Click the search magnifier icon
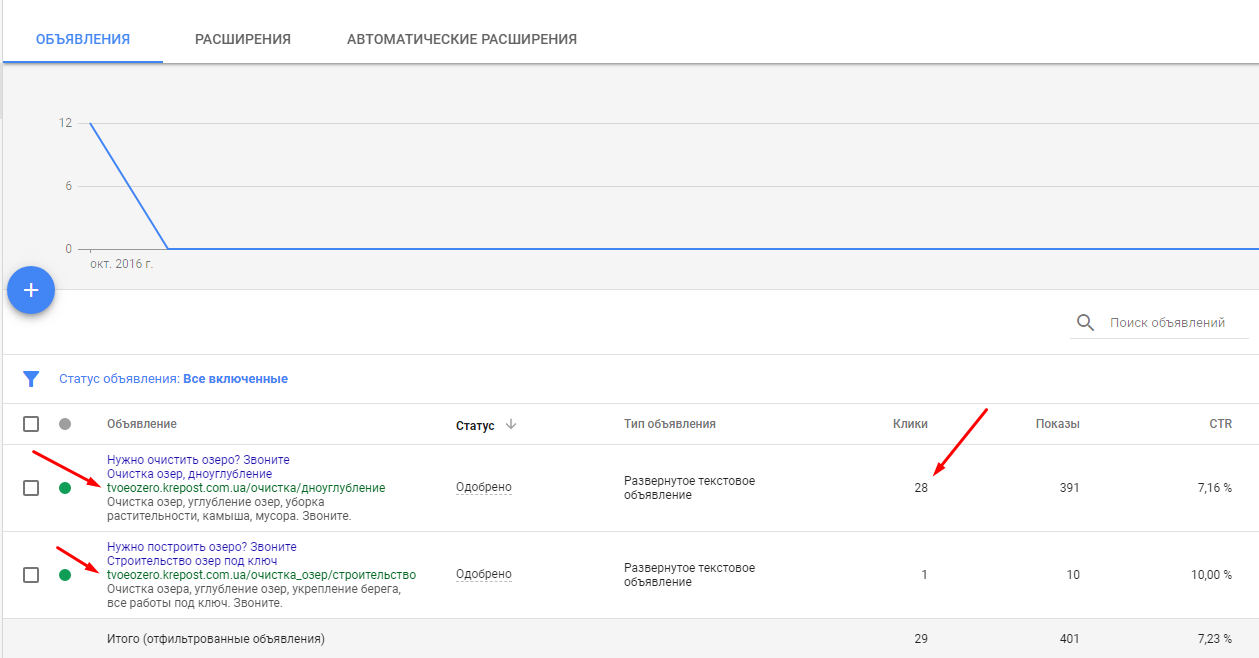 pyautogui.click(x=1085, y=322)
